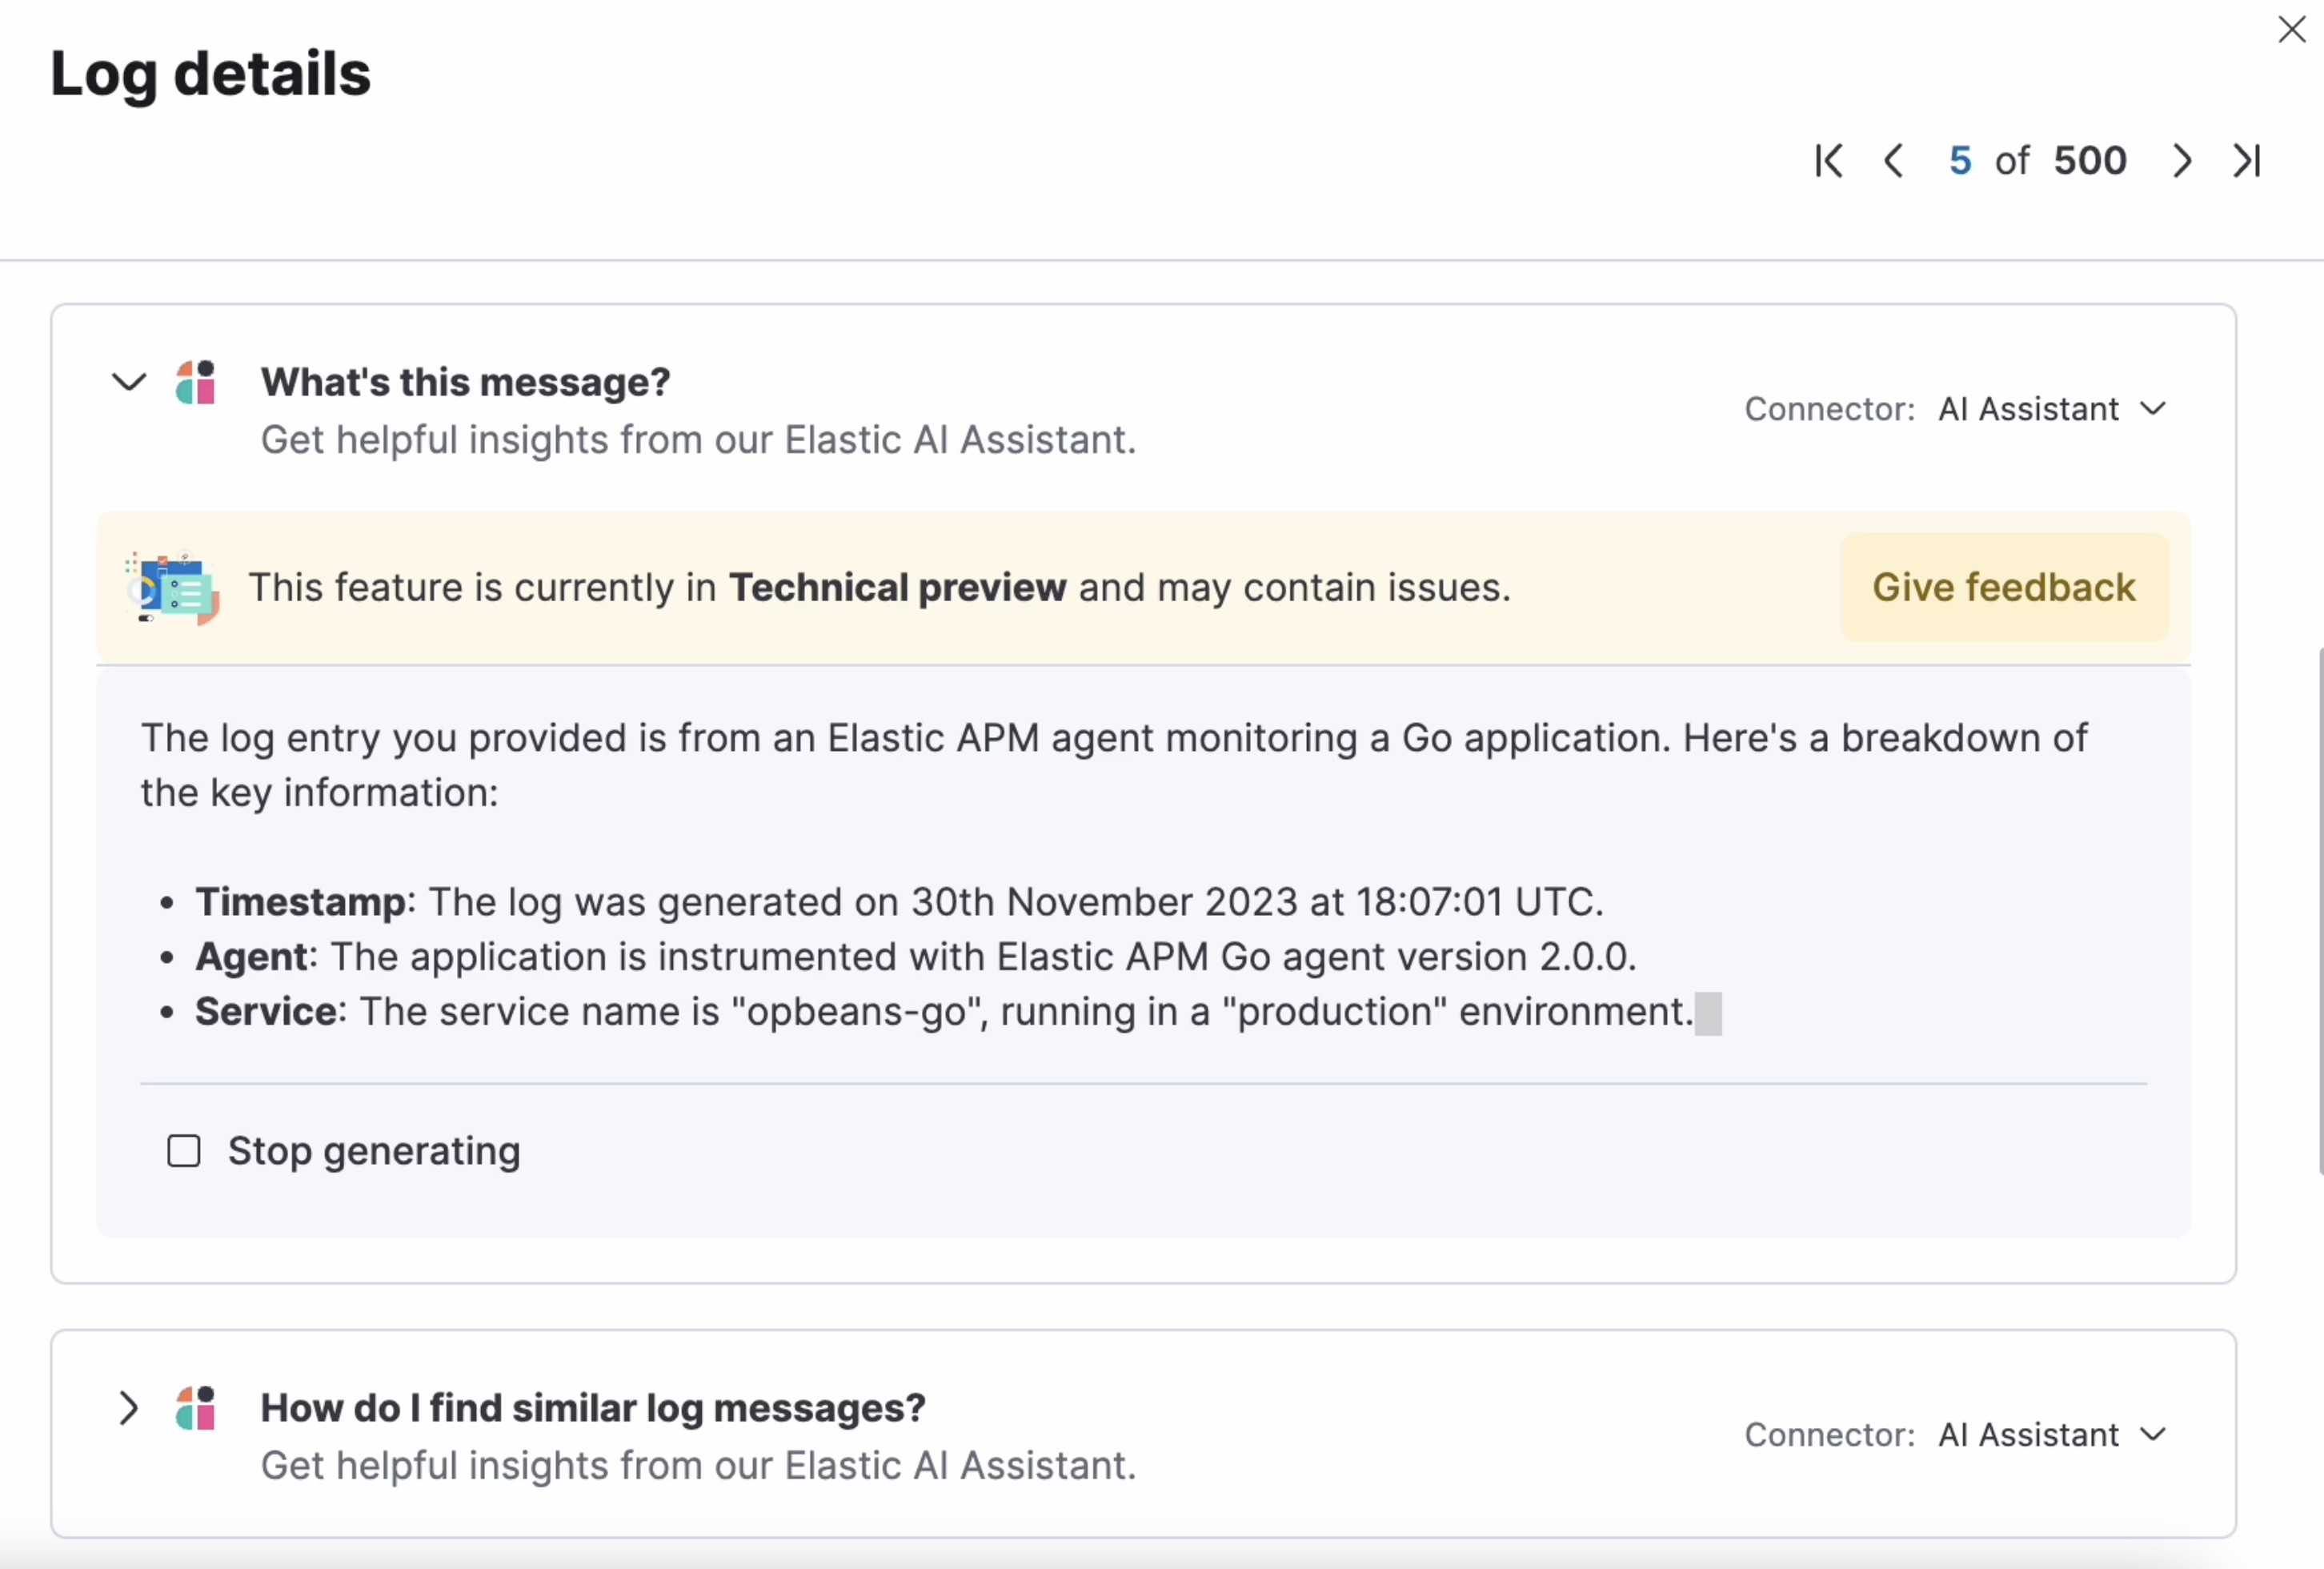Click the Technical preview illustration icon
This screenshot has height=1569, width=2324.
tap(172, 588)
